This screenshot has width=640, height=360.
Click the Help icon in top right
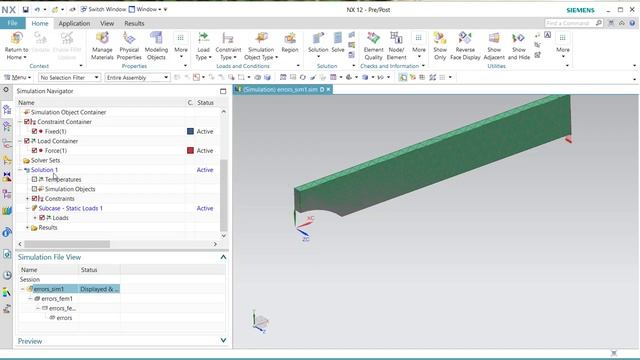tap(632, 23)
